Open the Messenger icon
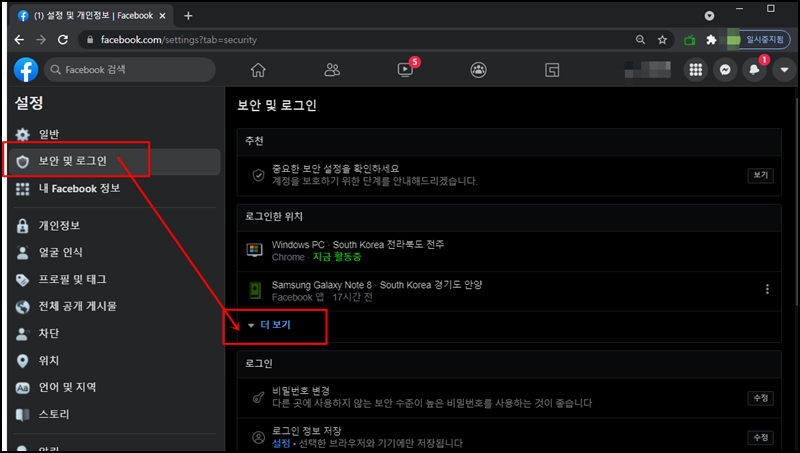This screenshot has width=800, height=453. [x=725, y=70]
